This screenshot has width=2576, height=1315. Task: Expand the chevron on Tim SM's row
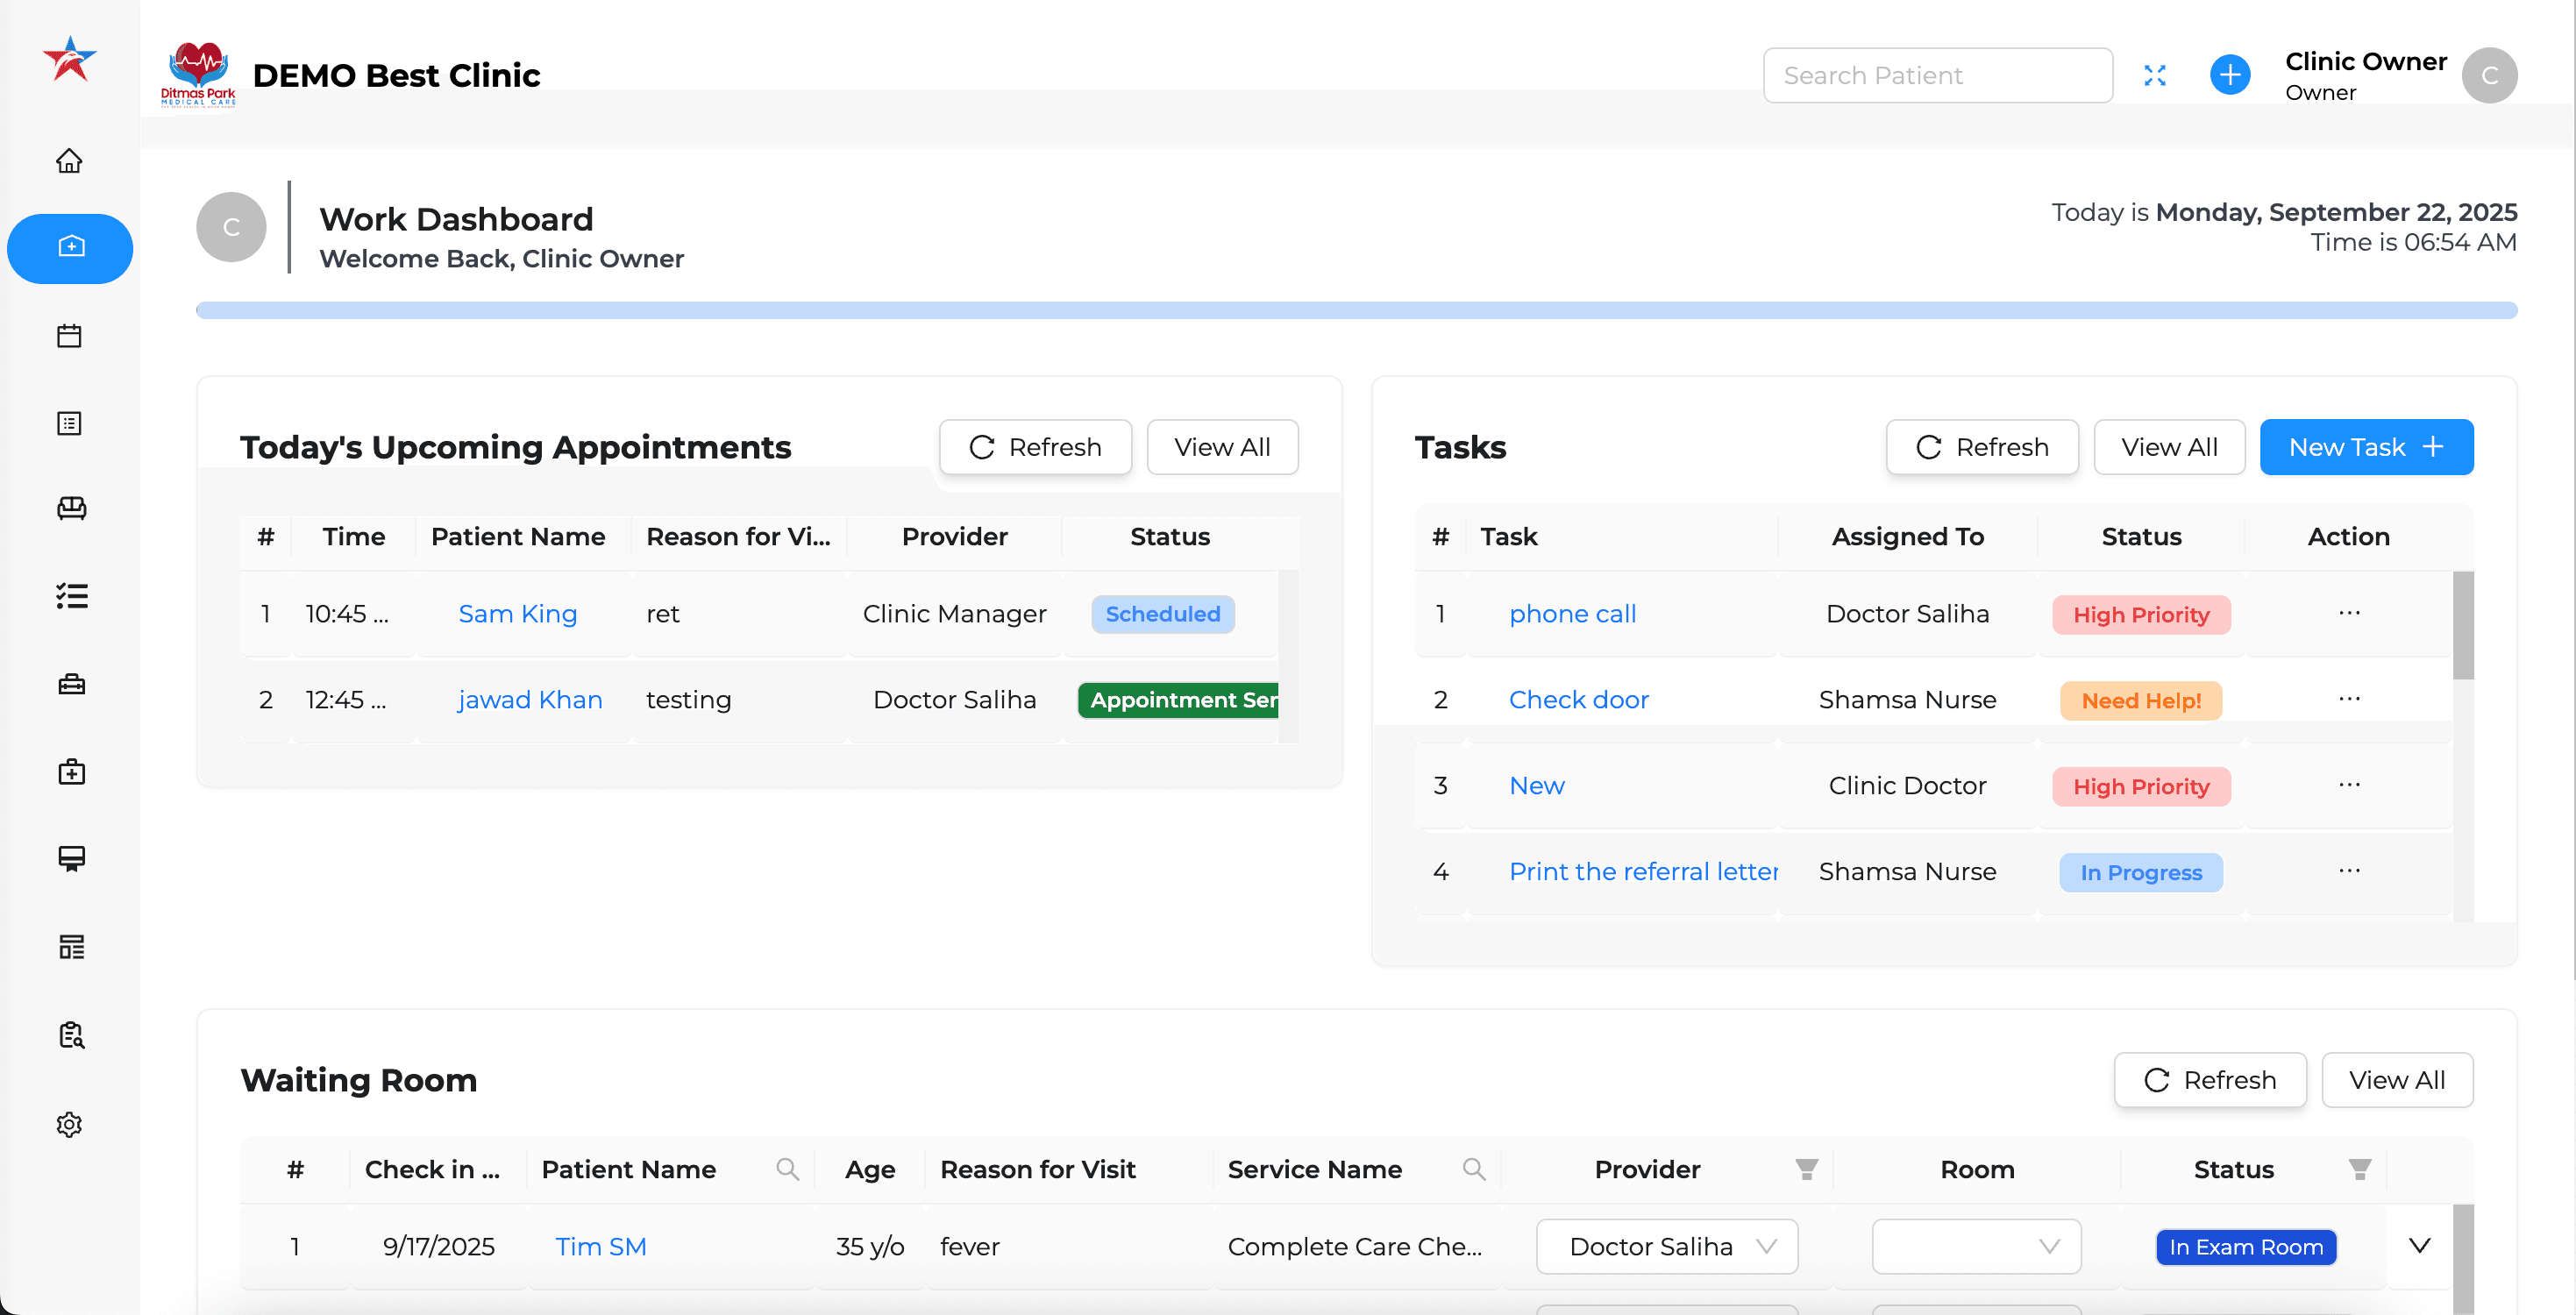[2420, 1246]
